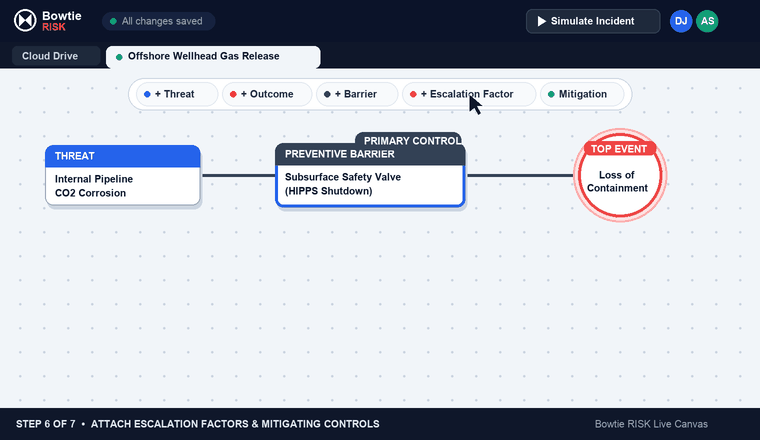The image size is (760, 440).
Task: Select the THREAT card header
Action: tap(123, 156)
